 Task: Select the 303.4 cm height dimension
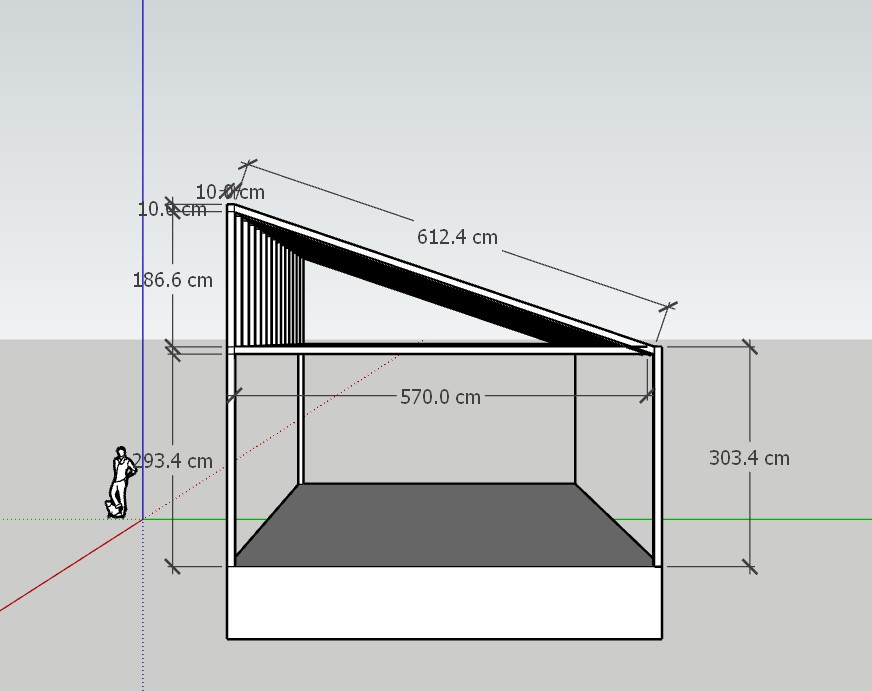click(747, 458)
